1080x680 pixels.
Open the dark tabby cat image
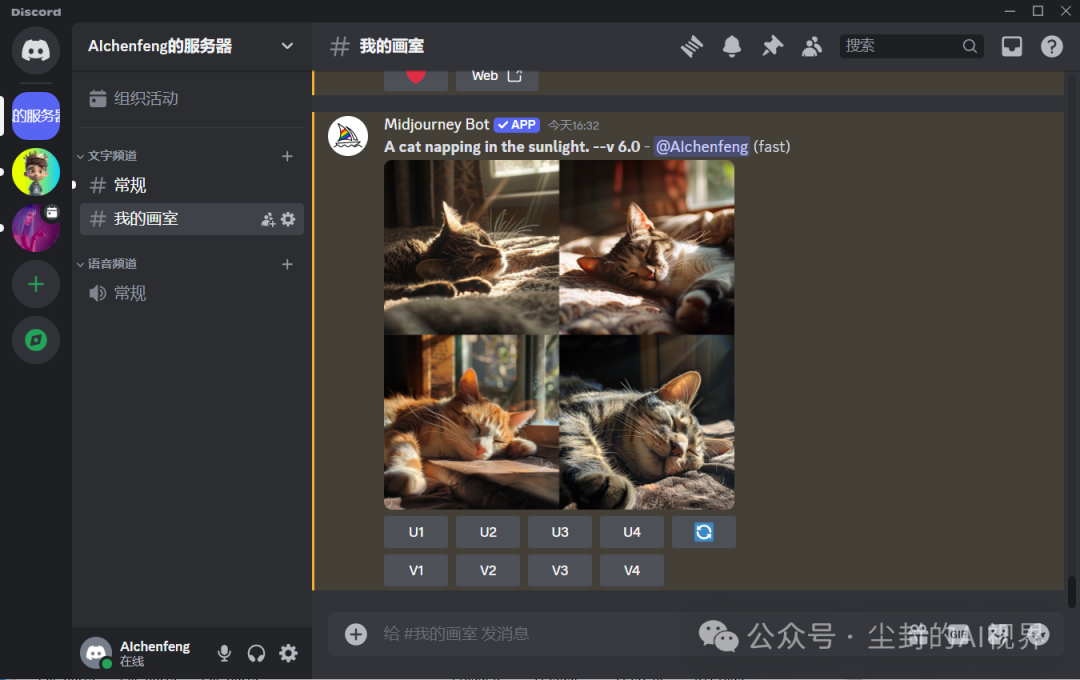click(x=471, y=247)
